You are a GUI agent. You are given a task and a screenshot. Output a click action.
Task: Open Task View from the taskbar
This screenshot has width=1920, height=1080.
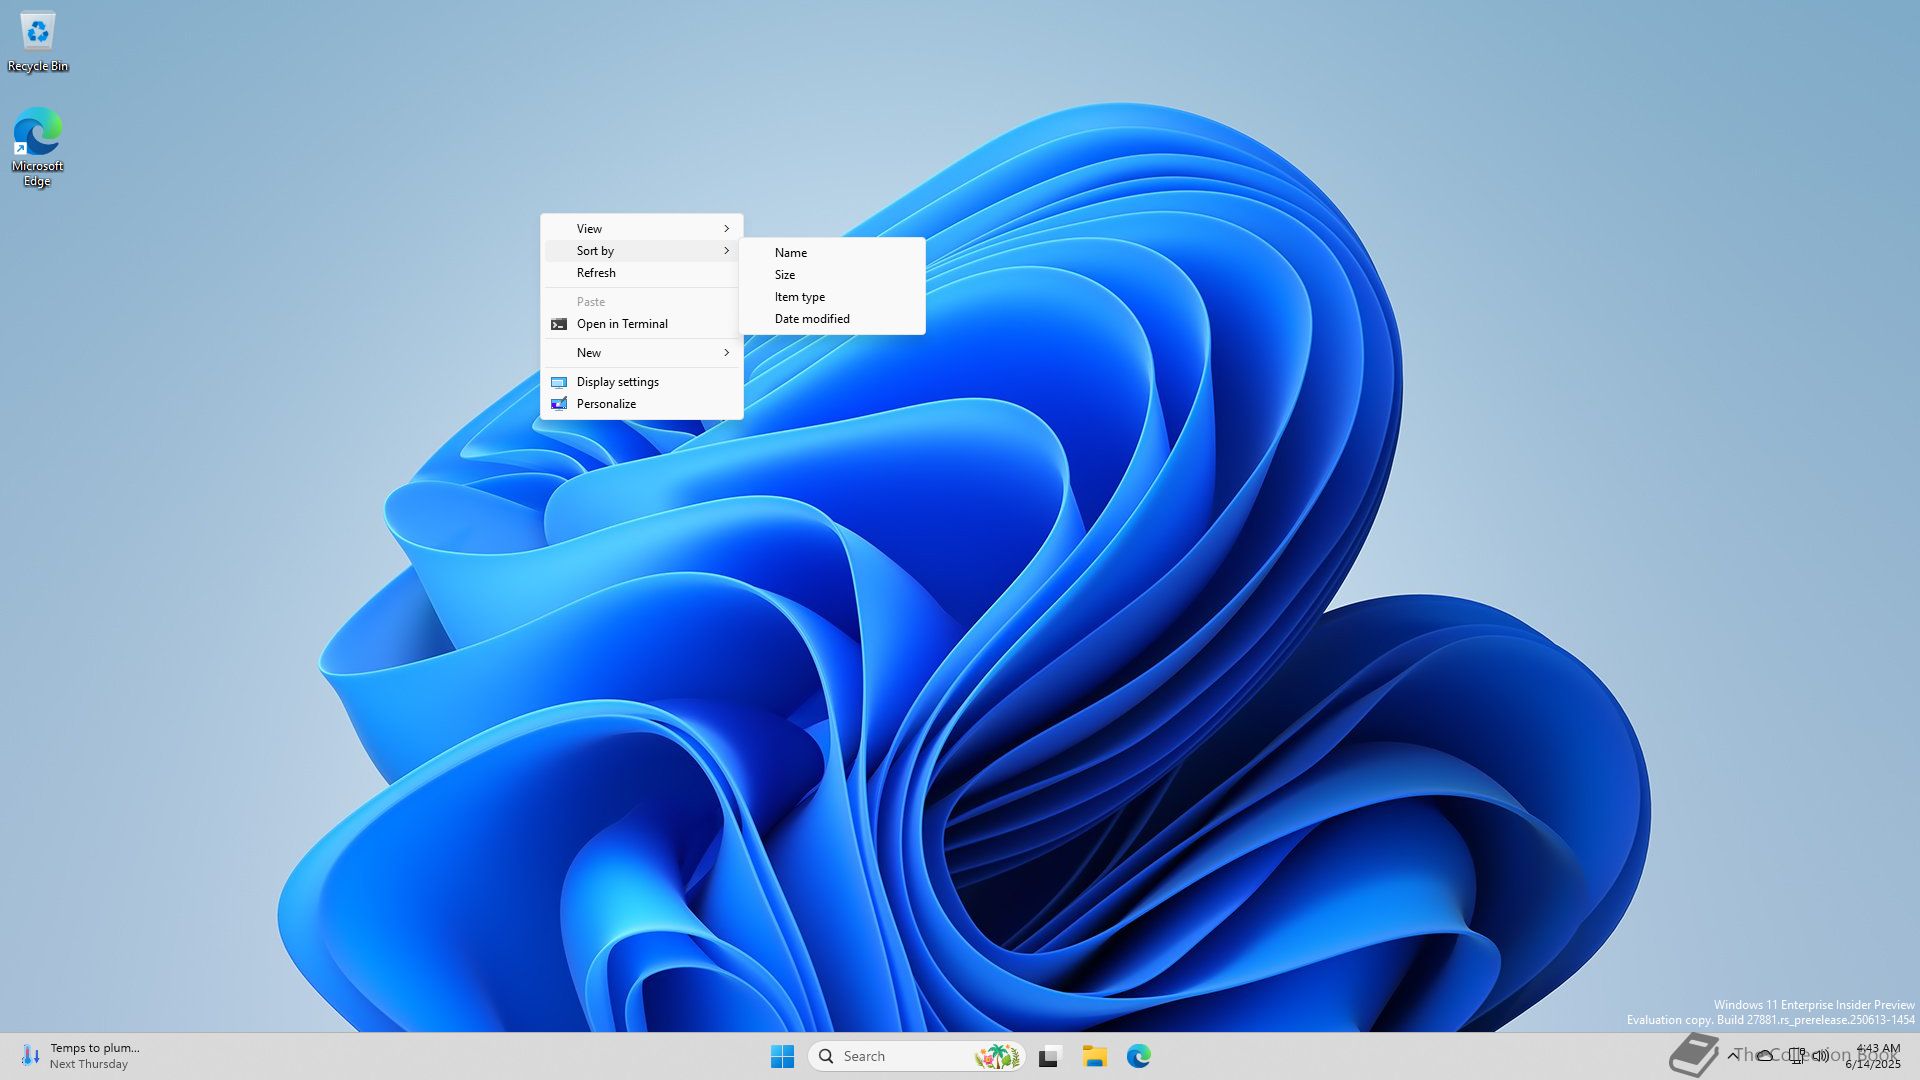point(1049,1056)
